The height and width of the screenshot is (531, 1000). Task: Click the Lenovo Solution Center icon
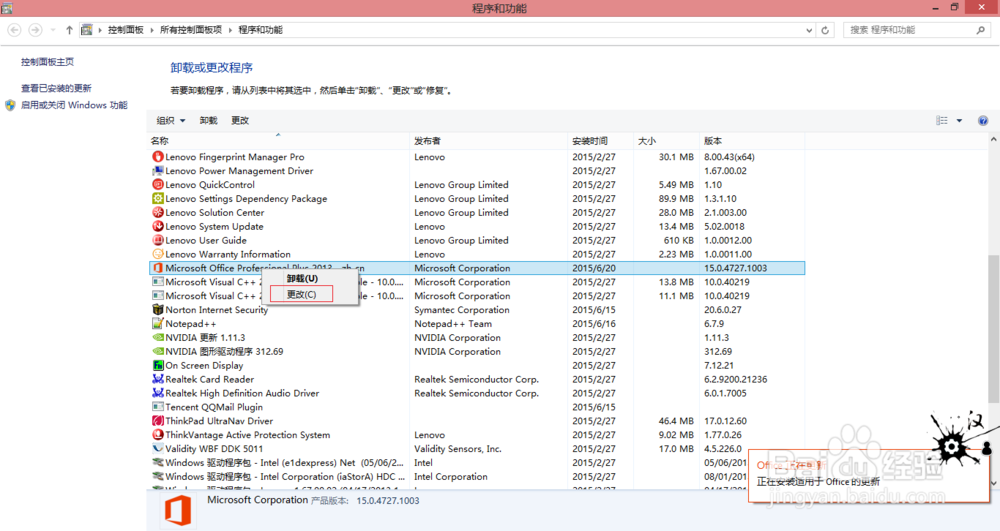158,212
